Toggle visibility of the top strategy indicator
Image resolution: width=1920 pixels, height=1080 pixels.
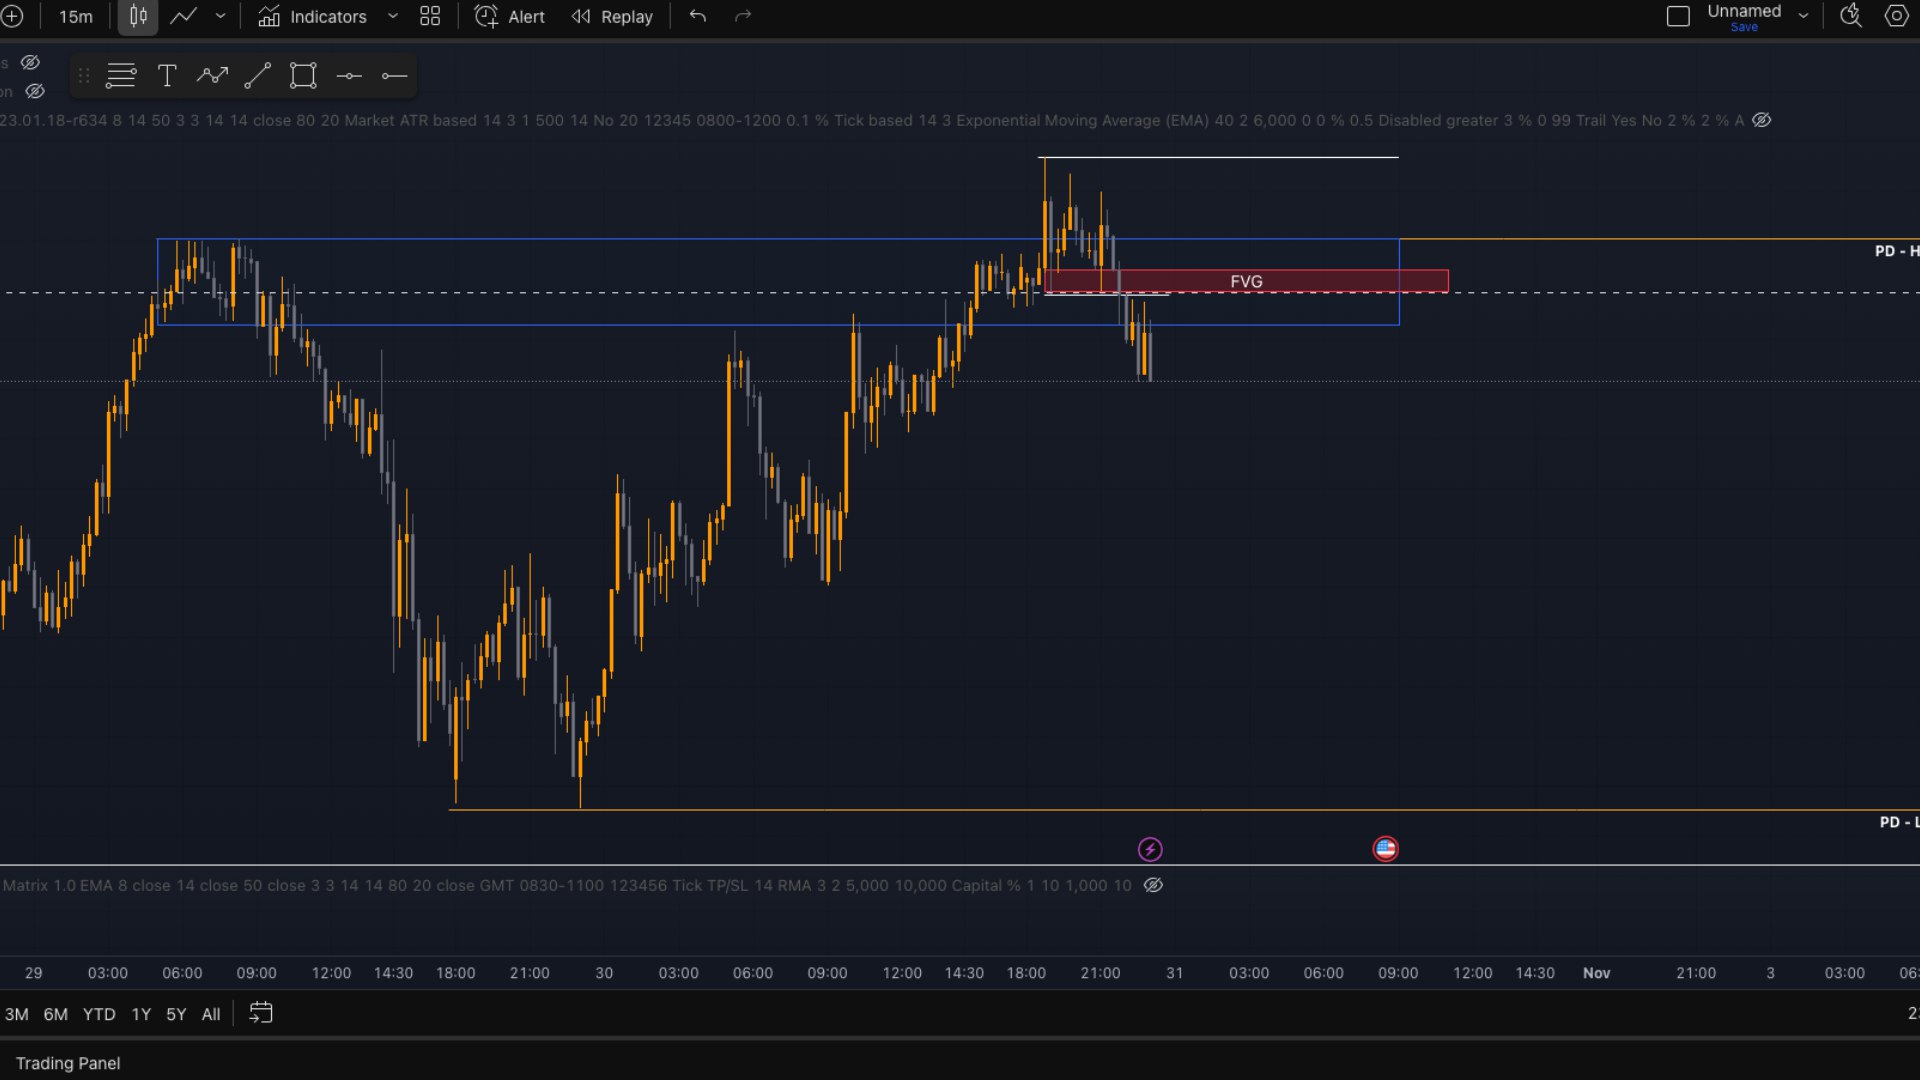[x=1762, y=120]
